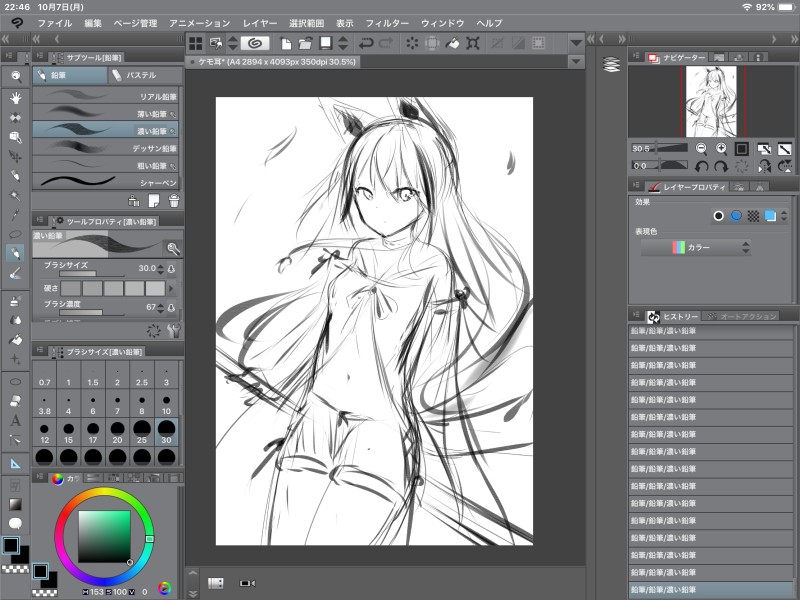This screenshot has height=600, width=800.
Task: Open the command bar overflow dropdown arrow
Action: (576, 43)
